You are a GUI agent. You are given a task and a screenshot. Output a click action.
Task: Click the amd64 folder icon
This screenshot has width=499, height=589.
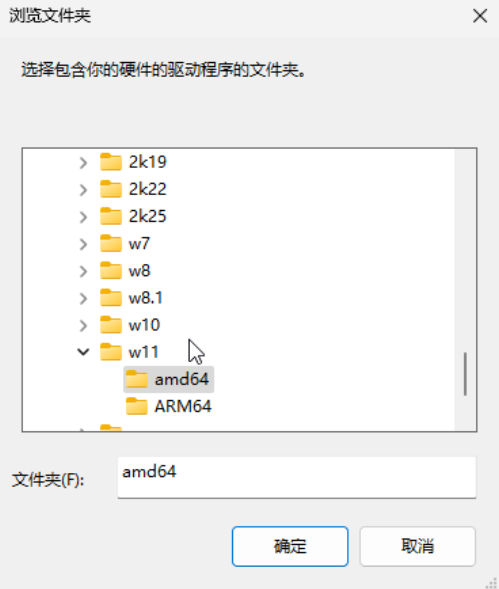point(136,379)
